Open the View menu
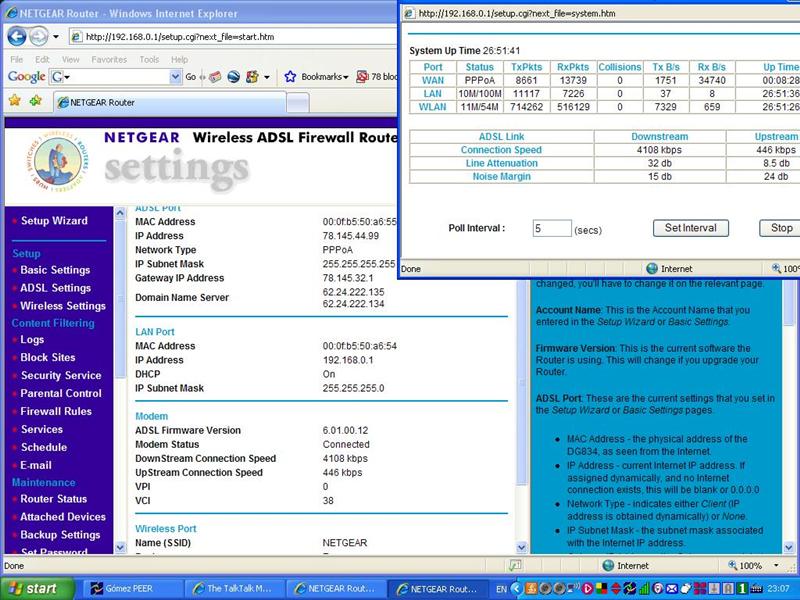This screenshot has width=800, height=600. pos(70,60)
